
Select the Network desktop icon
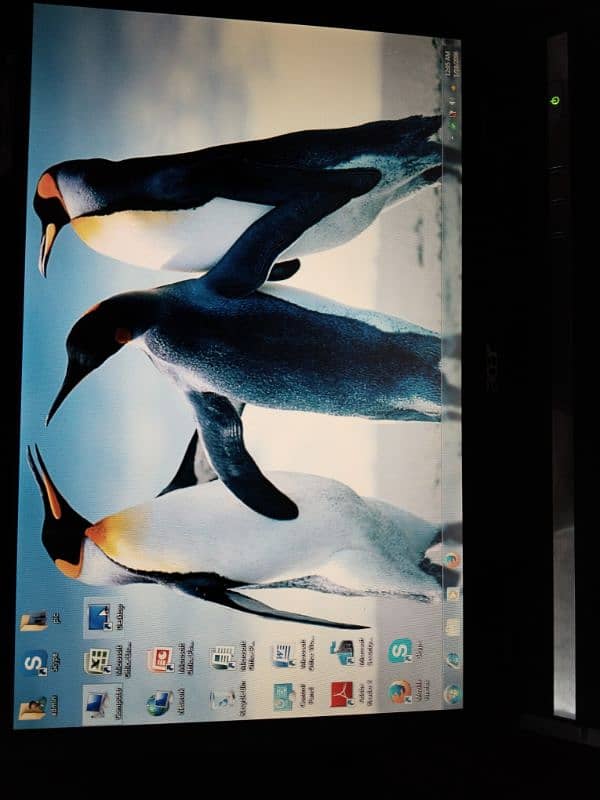tap(159, 703)
